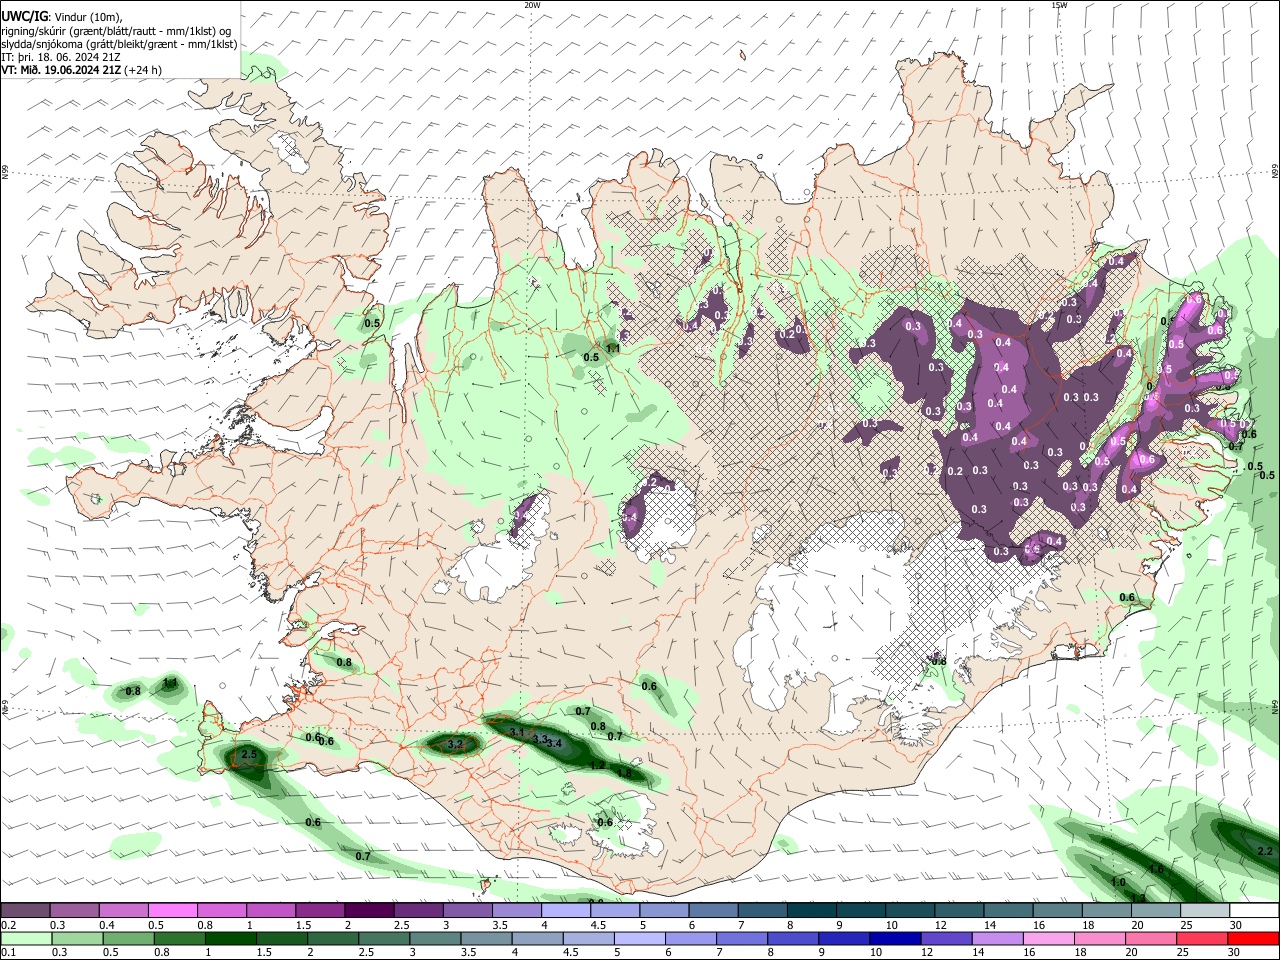Click the bright red 30 swatch, rain scale
1280x960 pixels.
(x=1254, y=939)
